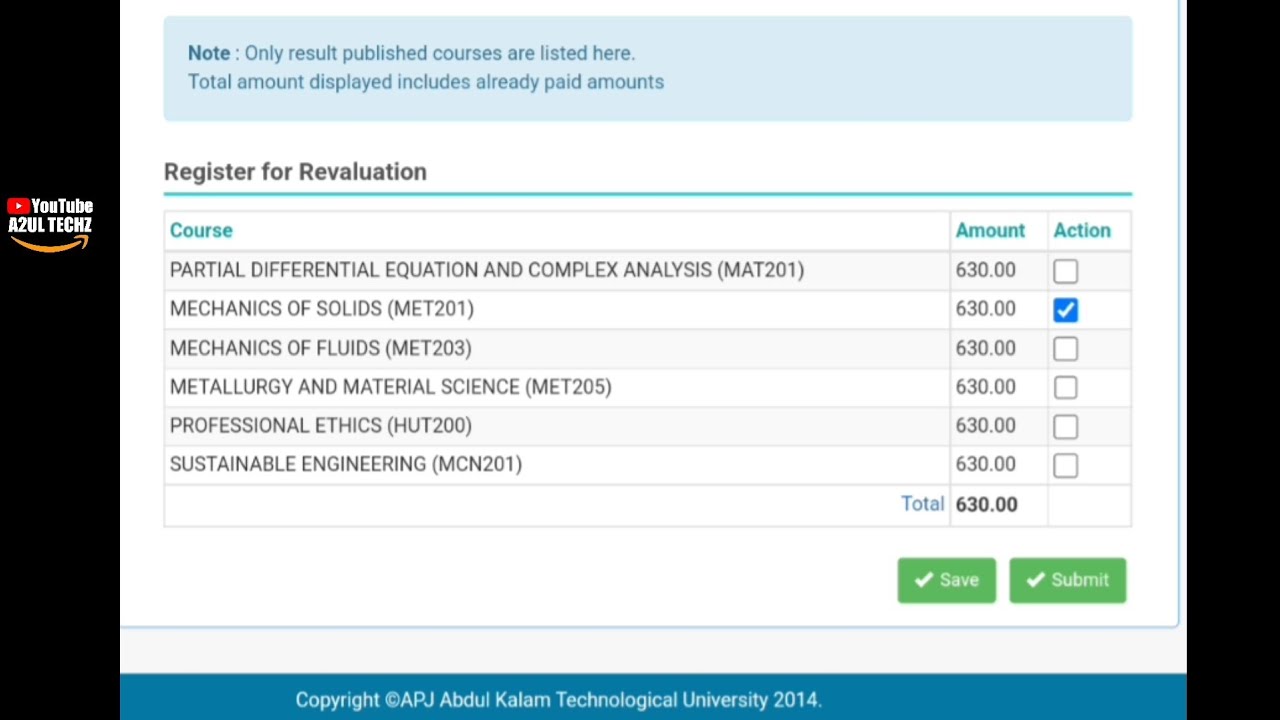Submit the revaluation registration
Image resolution: width=1280 pixels, height=720 pixels.
pos(1067,580)
